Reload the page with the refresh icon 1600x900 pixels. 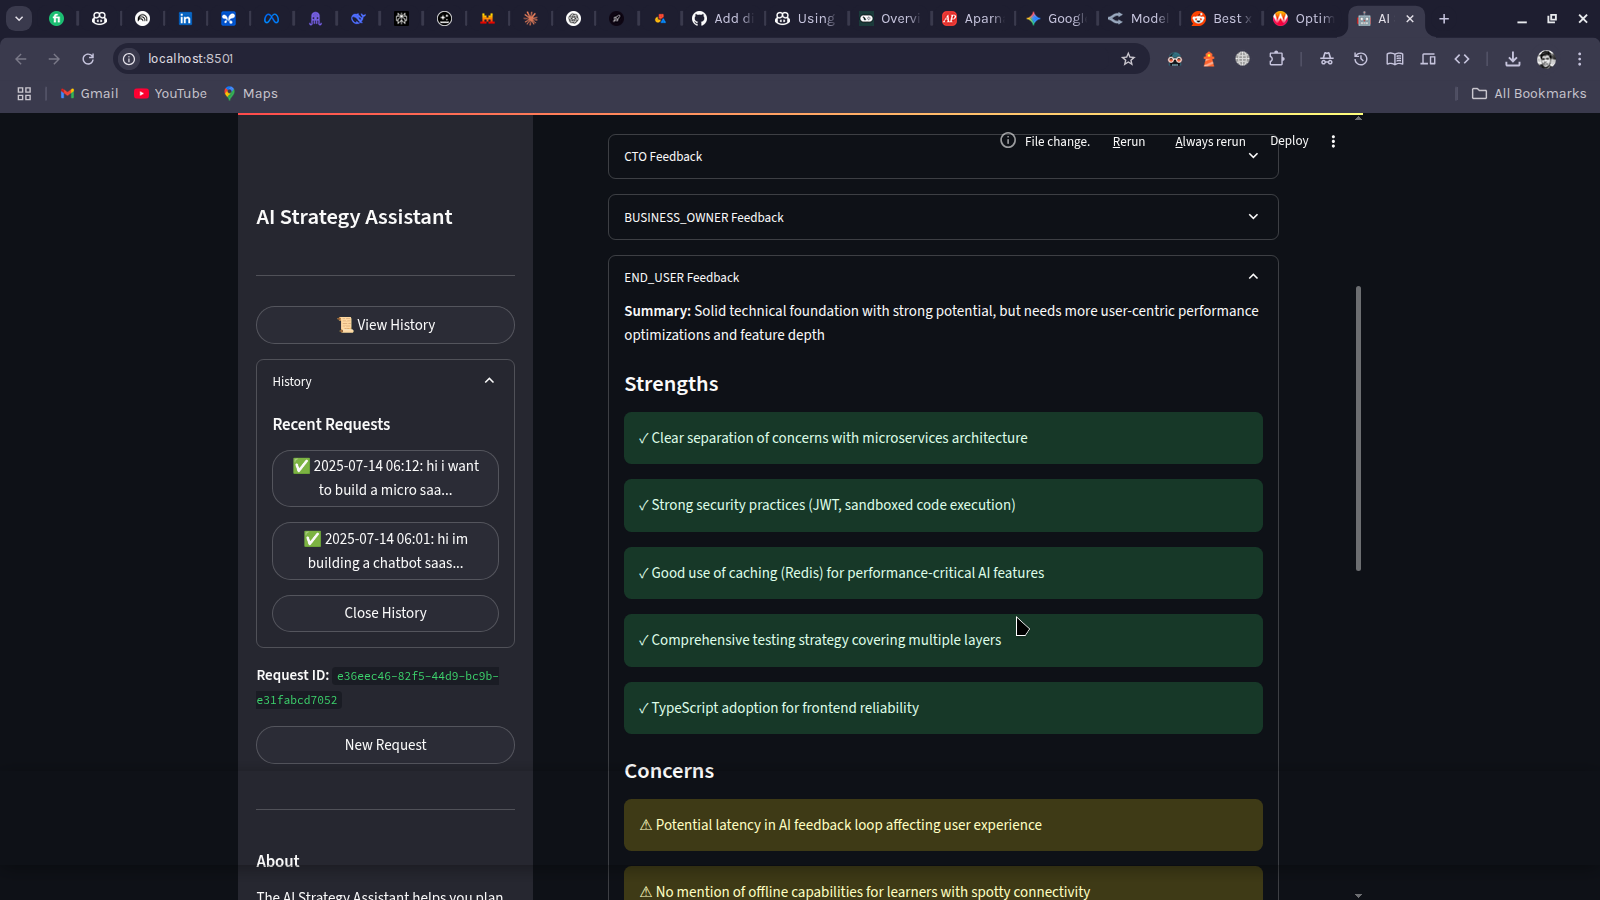[88, 59]
